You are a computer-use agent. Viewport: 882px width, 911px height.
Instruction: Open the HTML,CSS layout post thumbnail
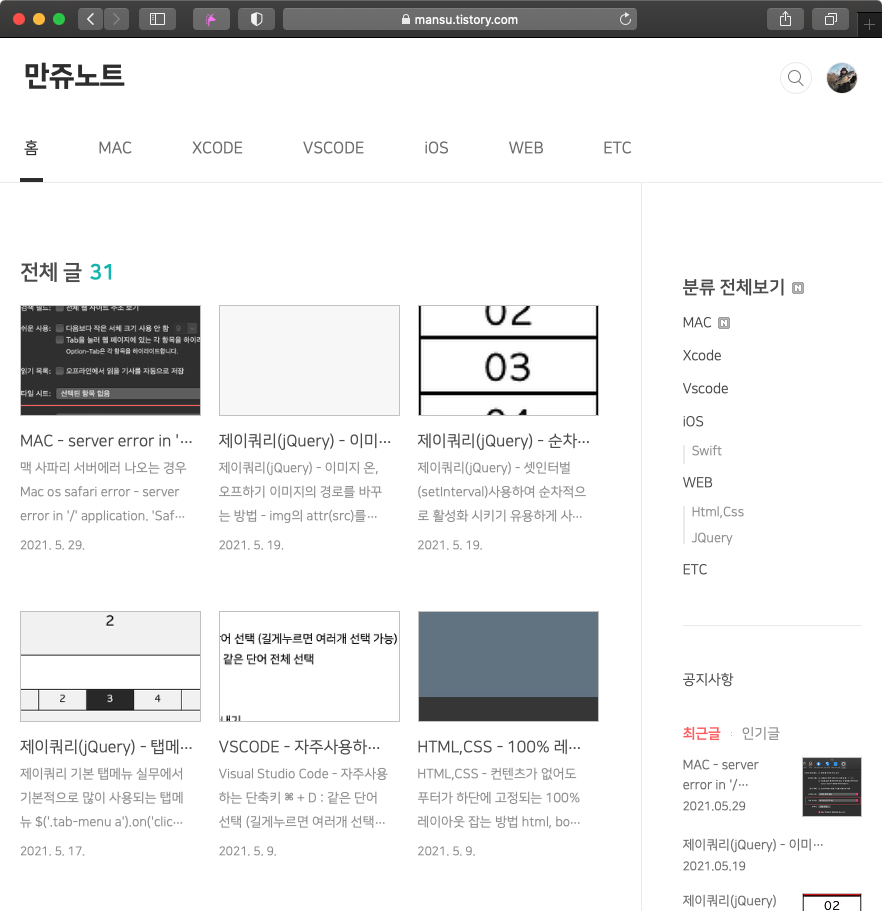508,666
